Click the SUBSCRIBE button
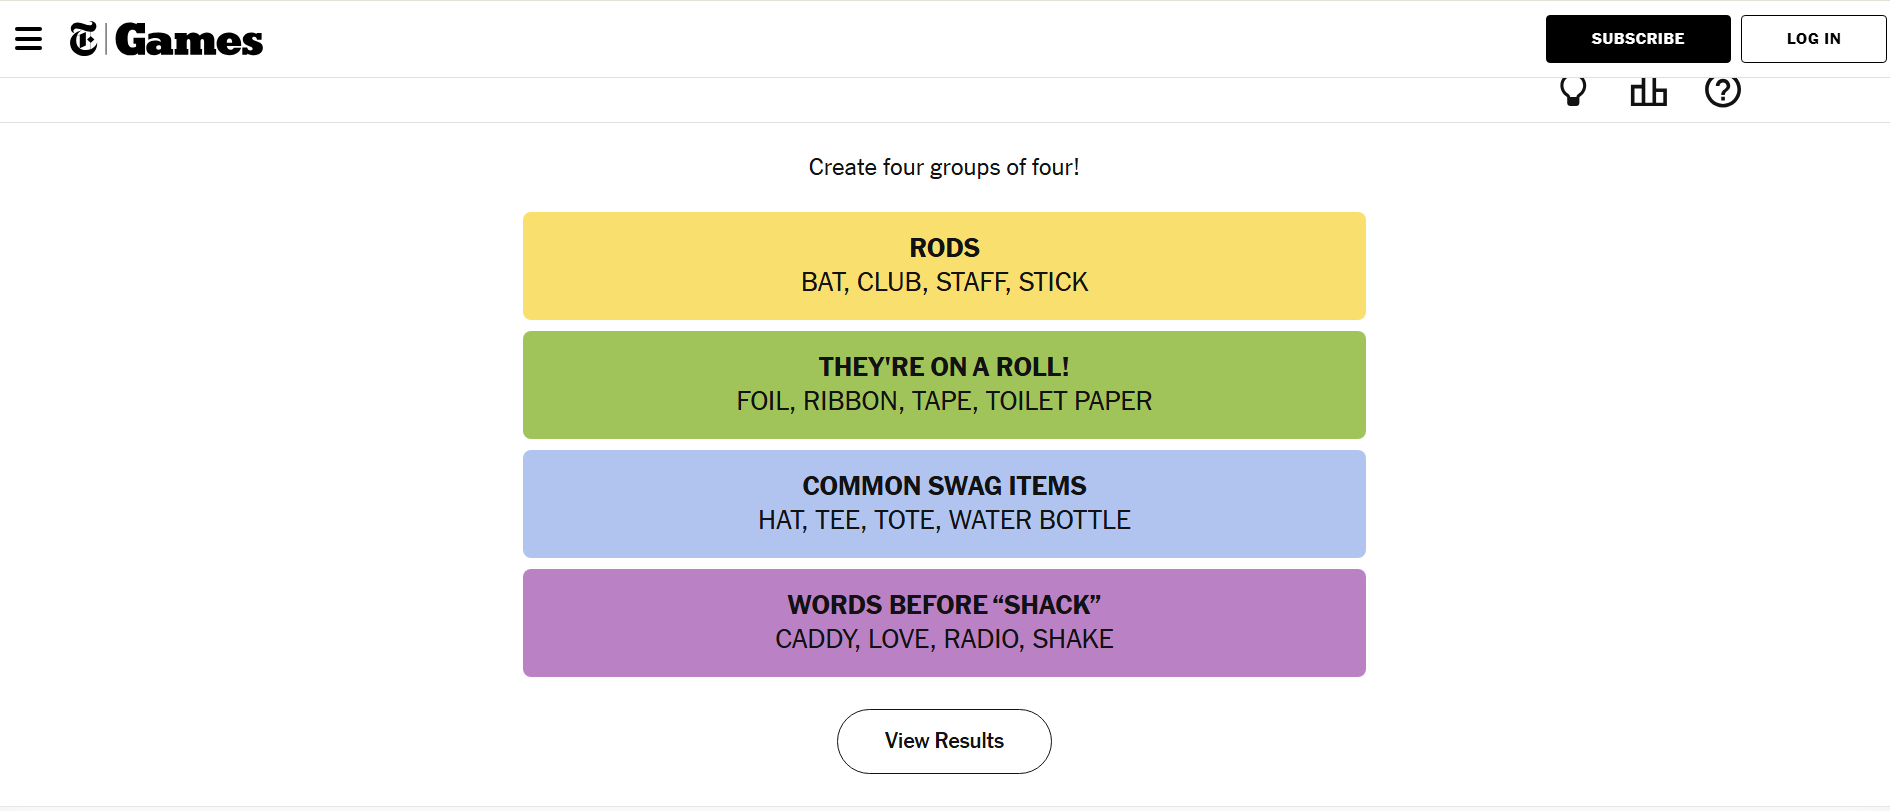1890x811 pixels. 1637,39
